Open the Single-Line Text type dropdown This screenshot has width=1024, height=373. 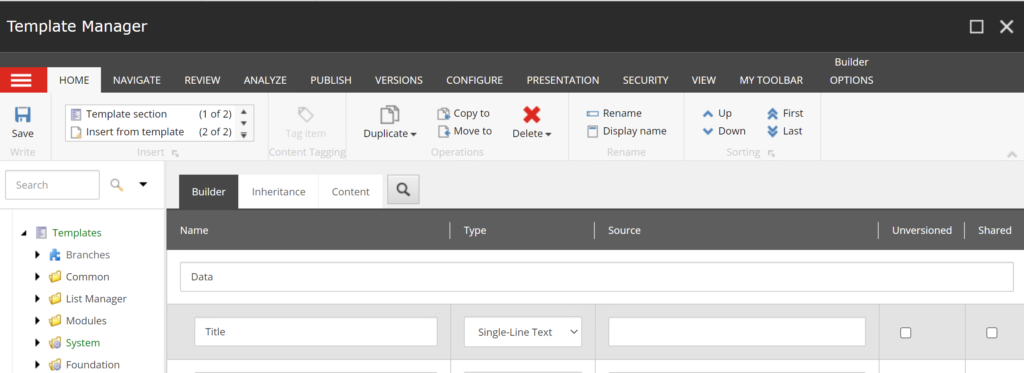coord(523,332)
